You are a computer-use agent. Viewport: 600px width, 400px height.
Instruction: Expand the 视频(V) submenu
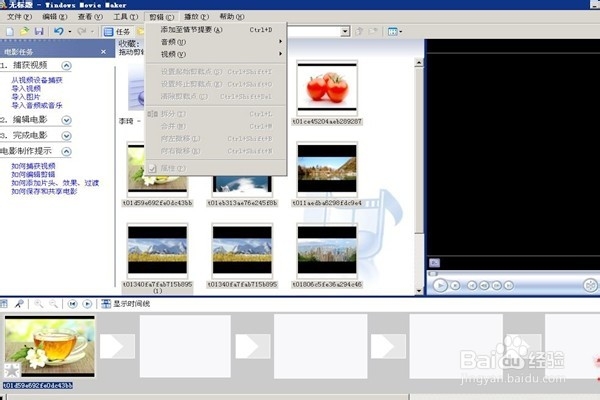coord(216,54)
